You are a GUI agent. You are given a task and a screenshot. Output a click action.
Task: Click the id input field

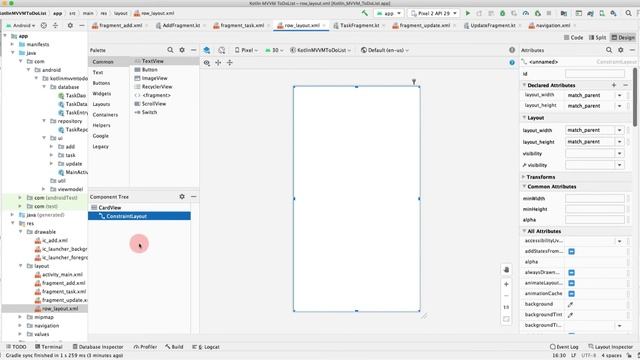[x=595, y=73]
